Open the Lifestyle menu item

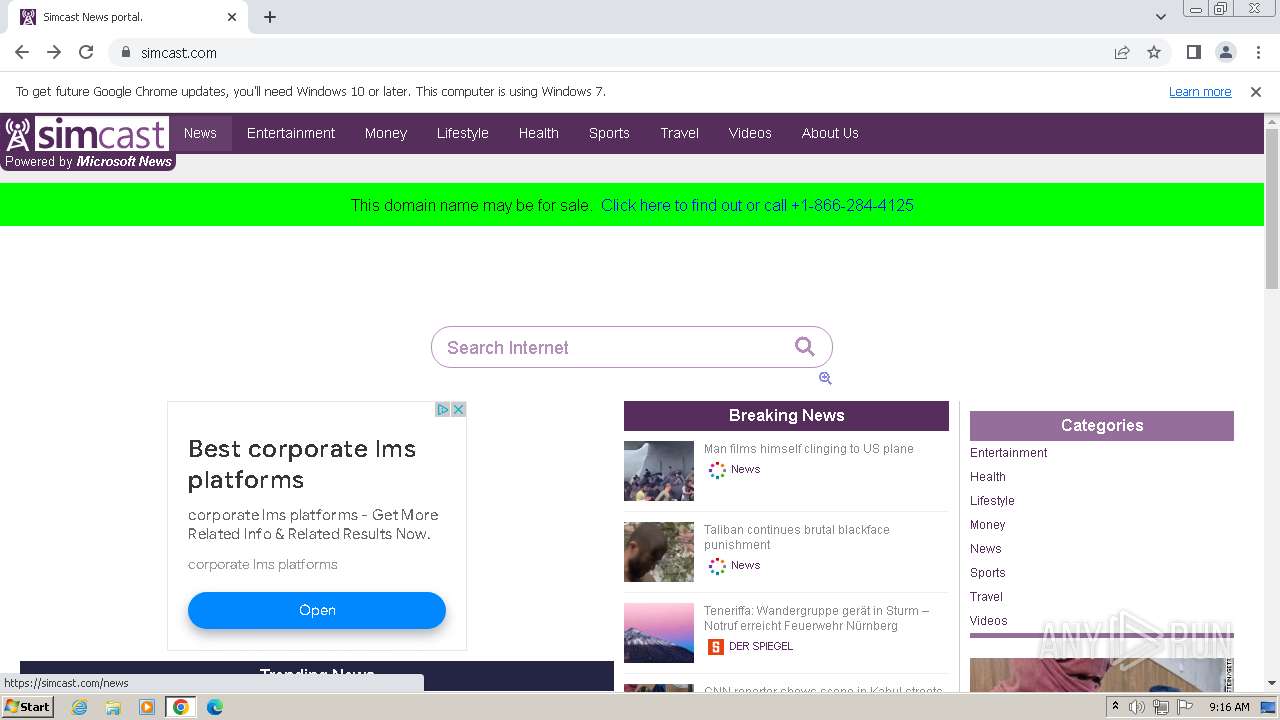[x=463, y=133]
